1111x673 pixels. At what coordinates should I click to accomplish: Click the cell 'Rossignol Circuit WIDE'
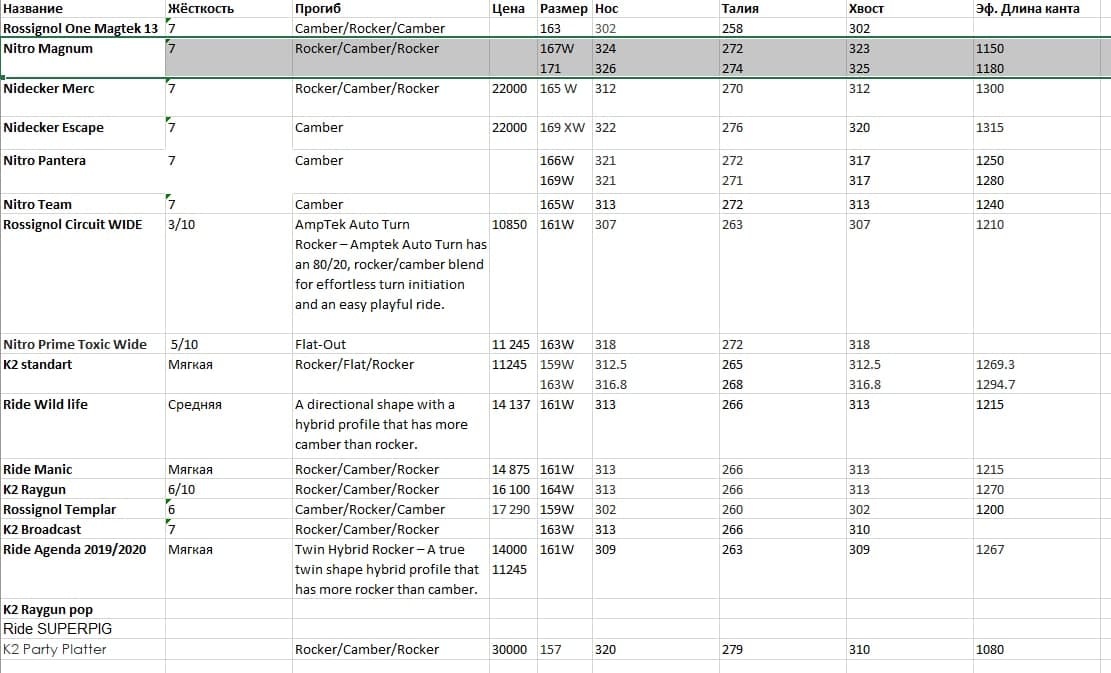point(83,273)
